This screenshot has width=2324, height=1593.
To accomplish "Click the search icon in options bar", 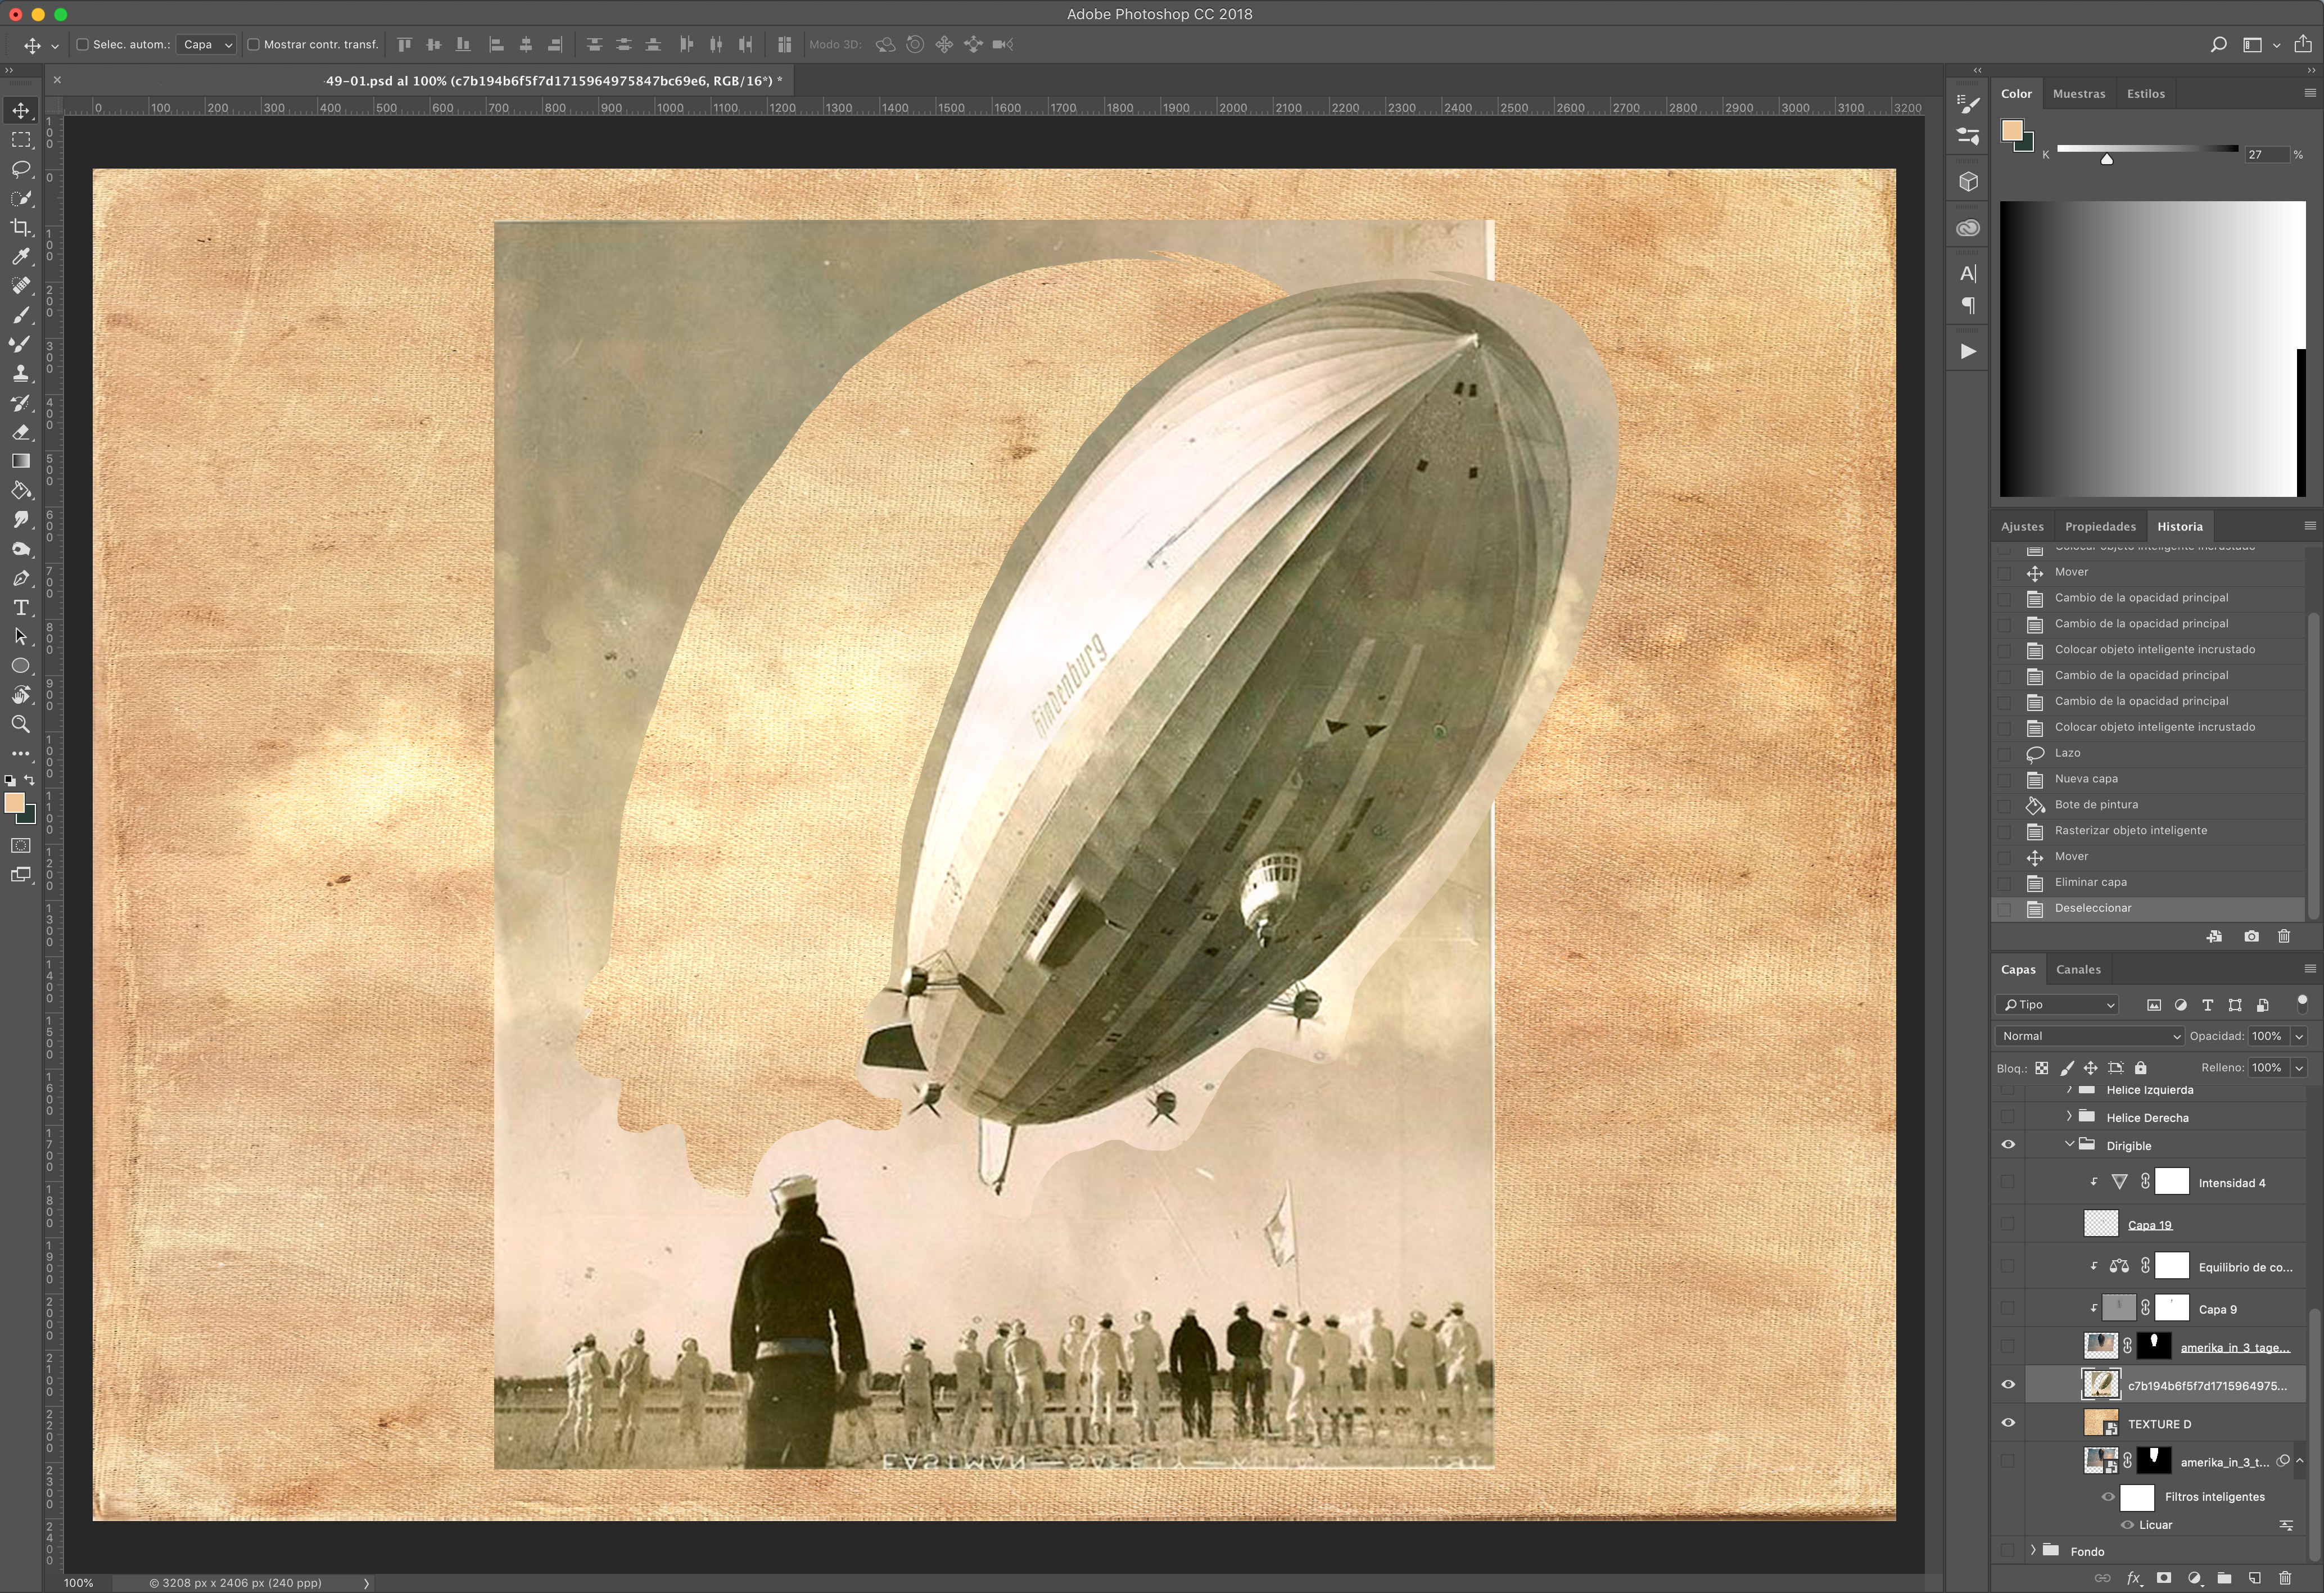I will [x=2218, y=44].
